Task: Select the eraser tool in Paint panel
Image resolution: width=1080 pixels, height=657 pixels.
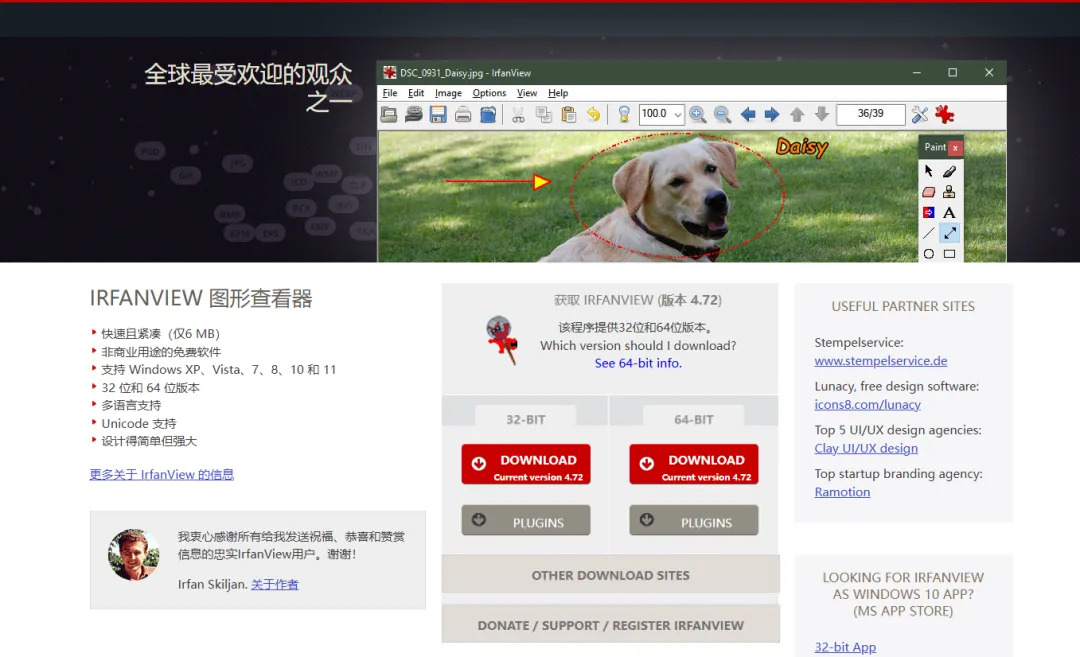Action: point(928,192)
